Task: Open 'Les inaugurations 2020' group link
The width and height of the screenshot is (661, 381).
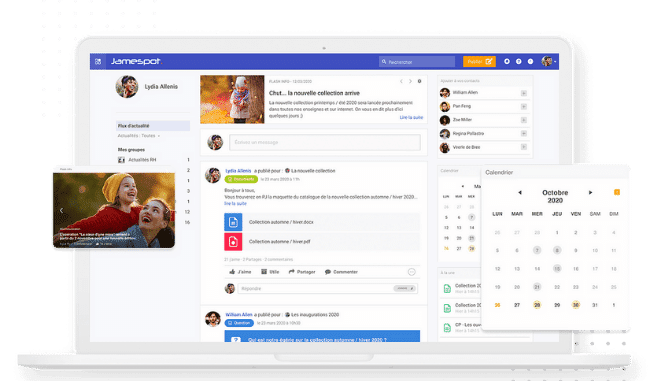Action: (x=315, y=314)
